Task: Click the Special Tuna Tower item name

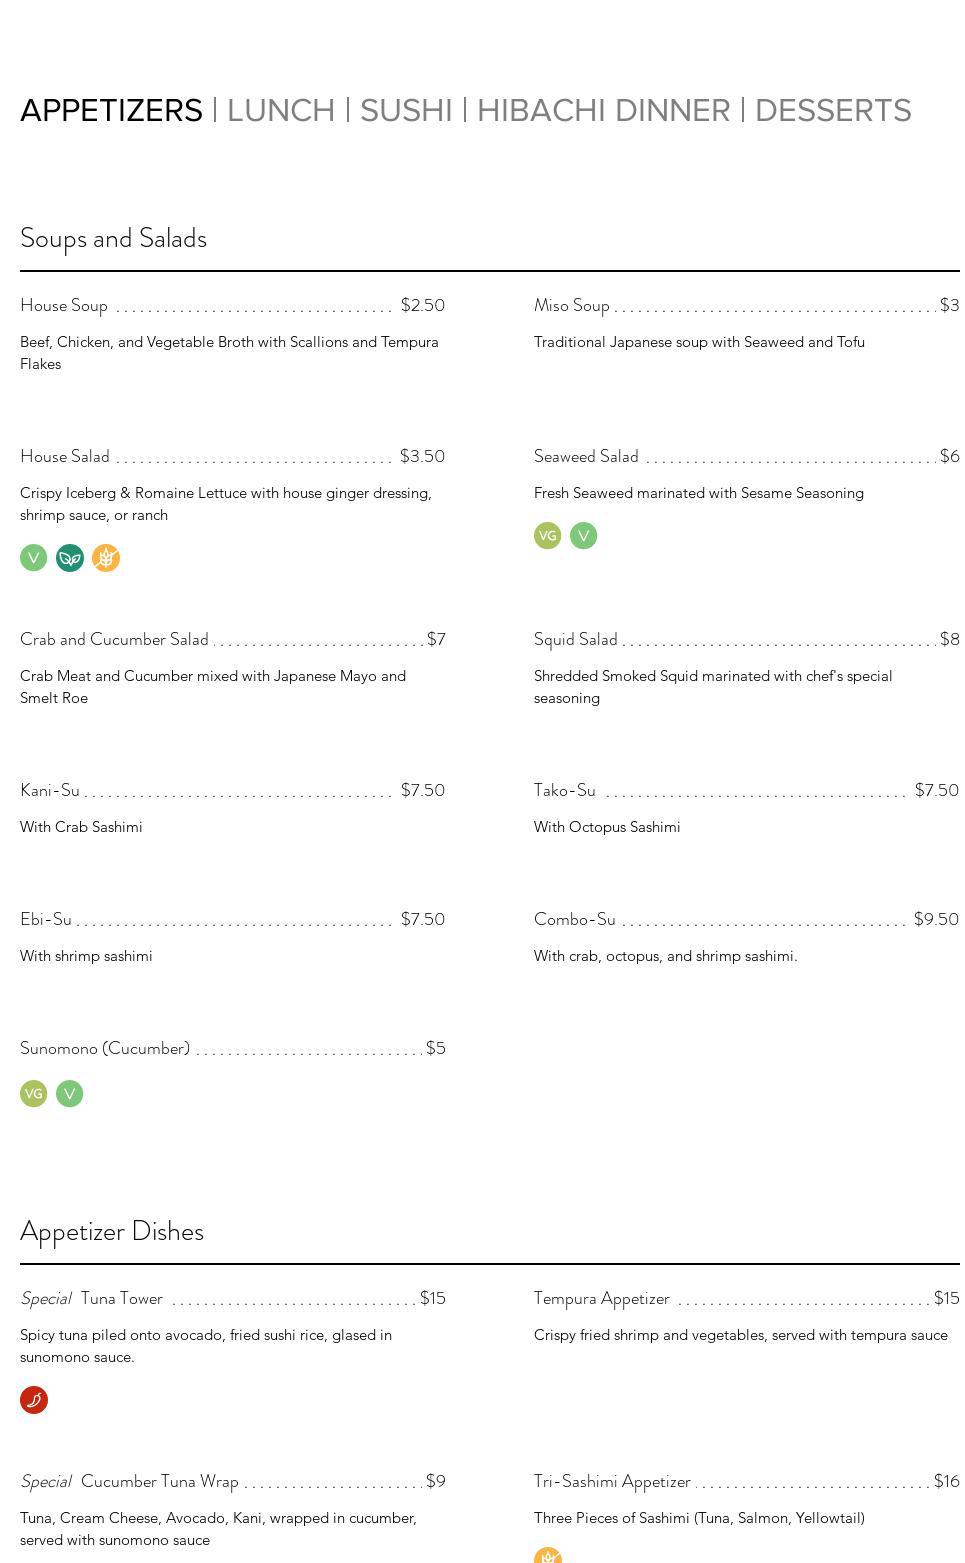Action: pyautogui.click(x=121, y=1298)
